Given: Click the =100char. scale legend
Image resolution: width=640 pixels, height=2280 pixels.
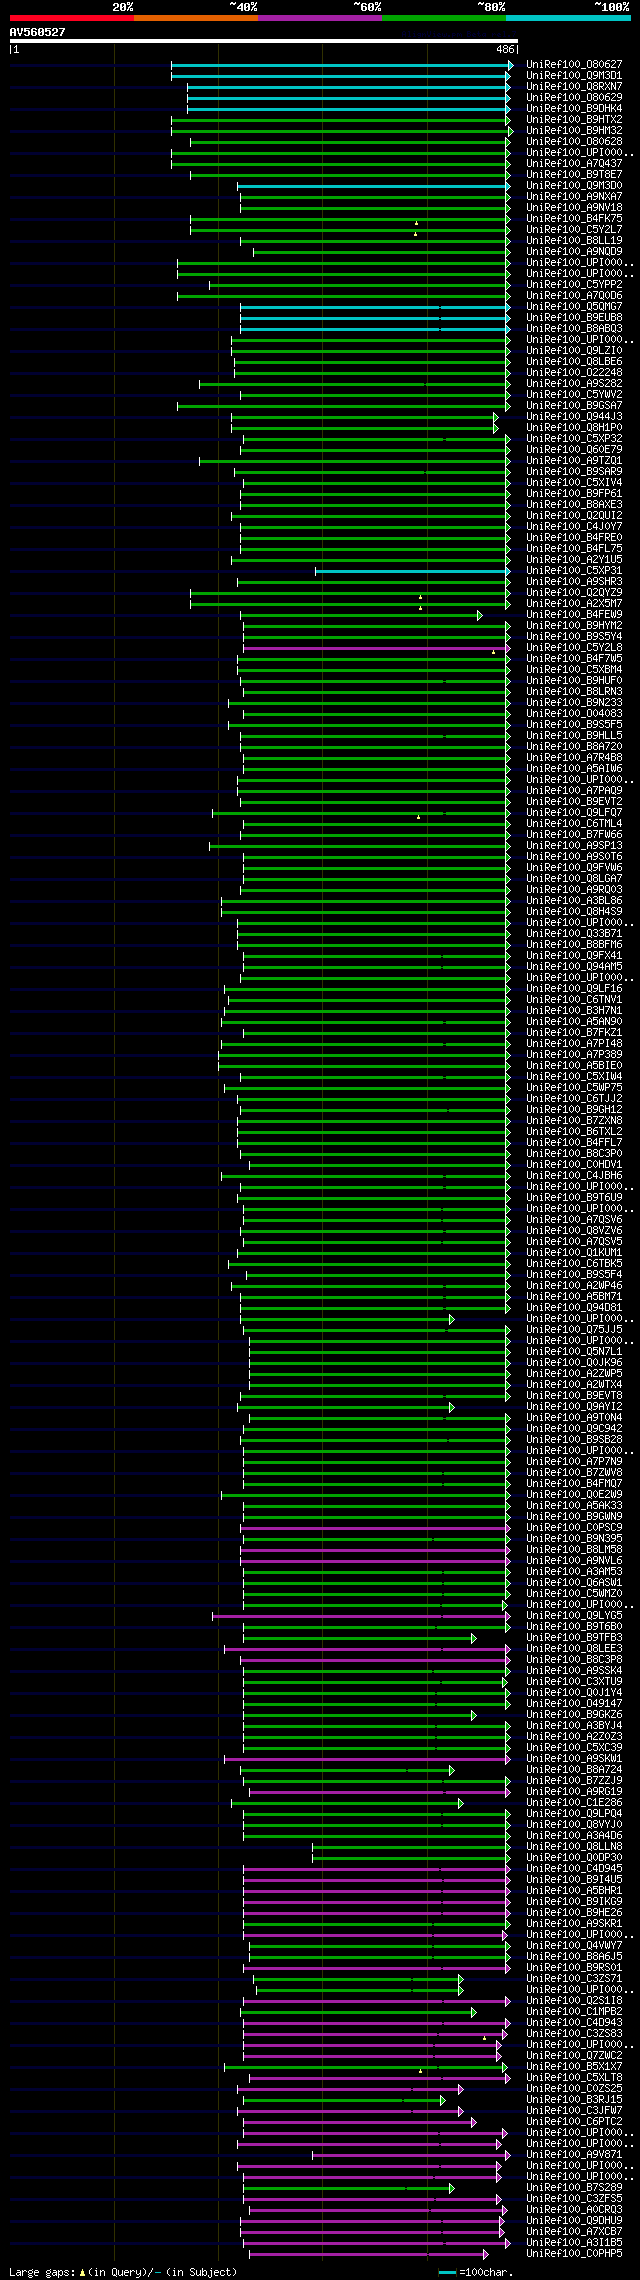Looking at the screenshot, I should tap(476, 2272).
